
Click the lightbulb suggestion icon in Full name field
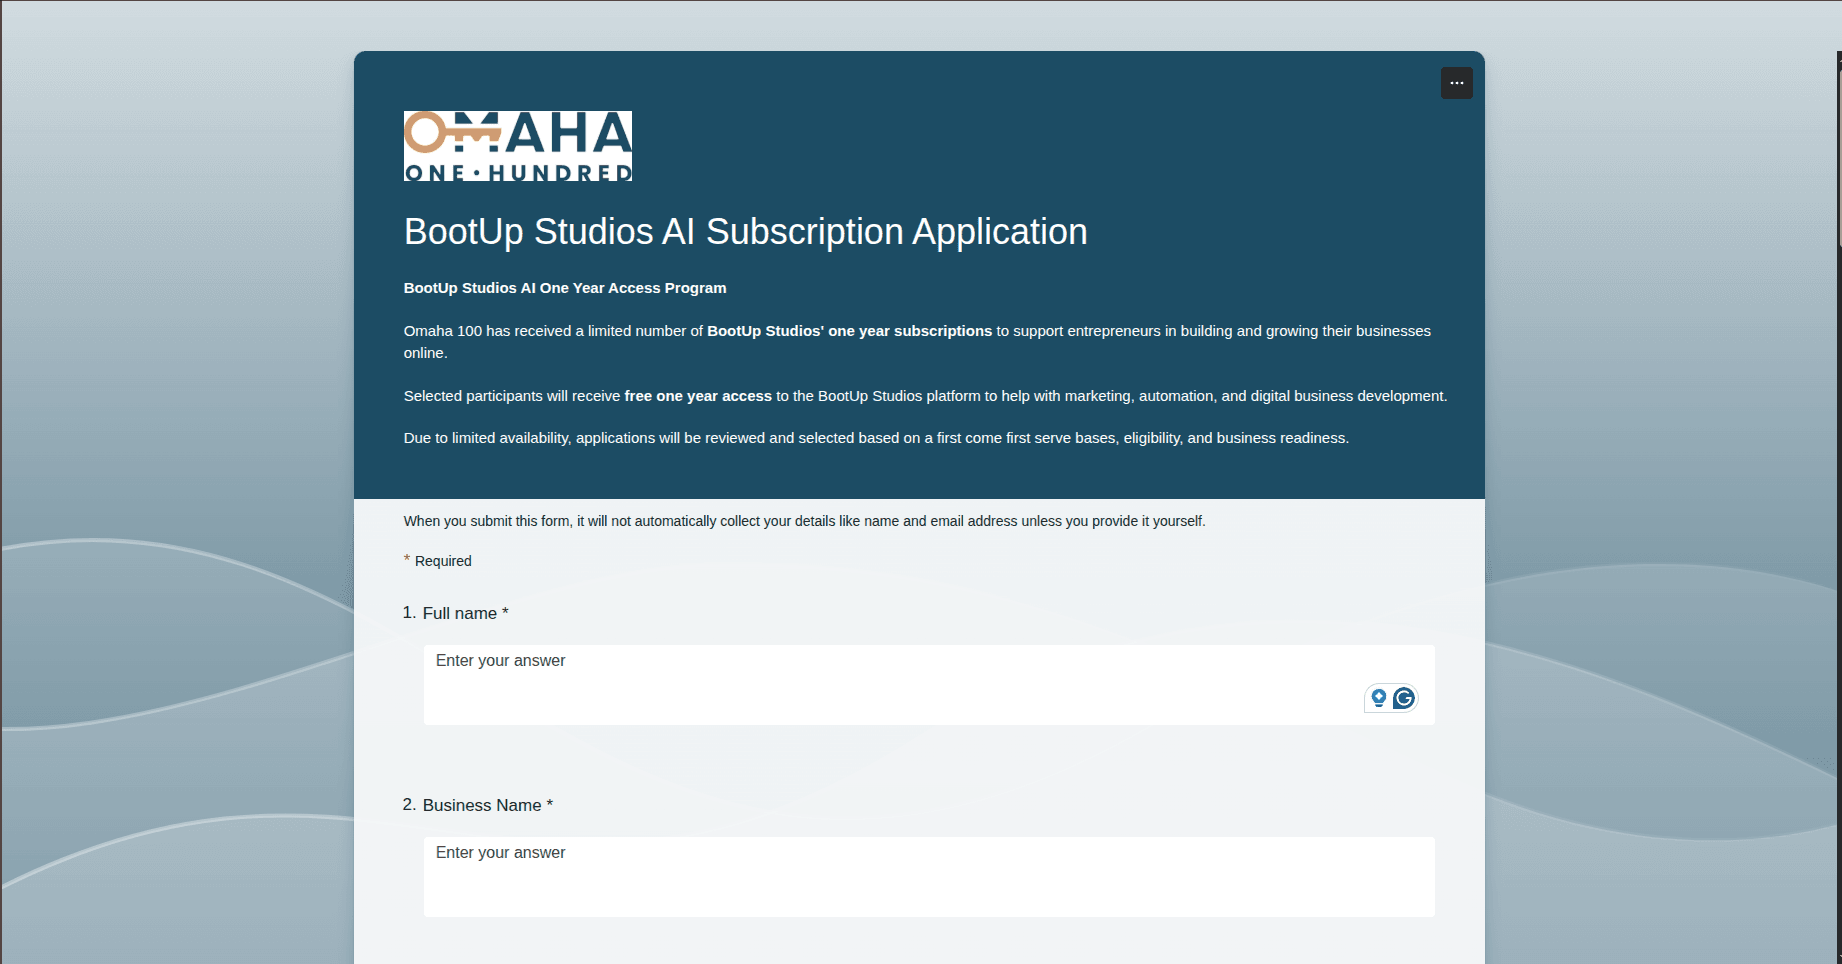coord(1378,698)
